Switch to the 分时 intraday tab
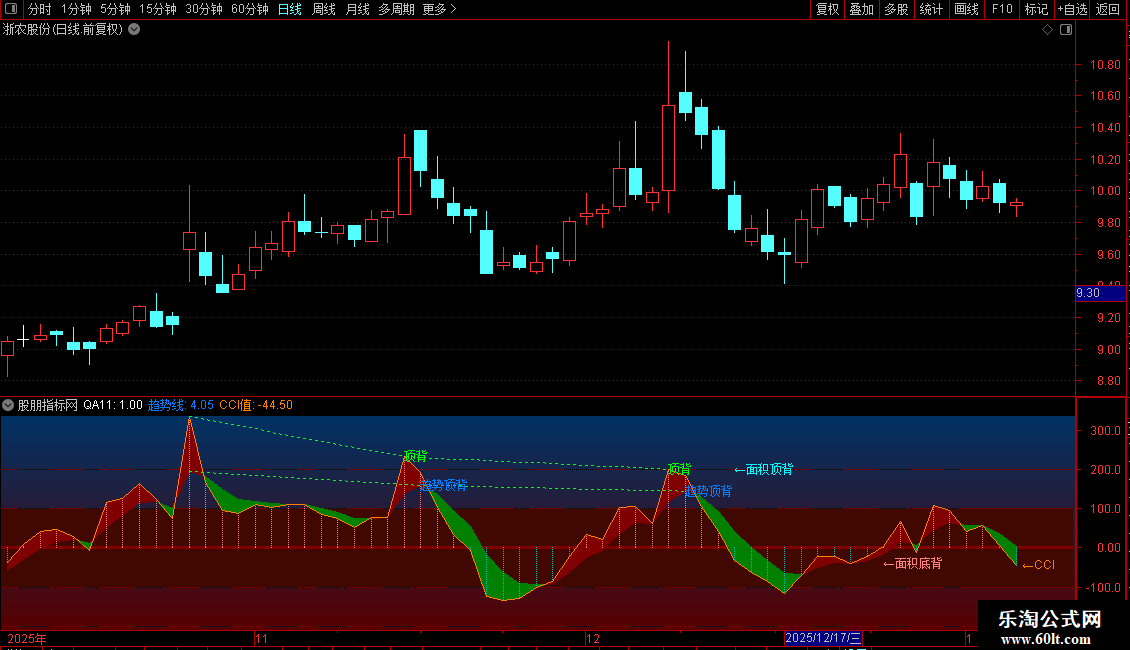This screenshot has width=1130, height=650. (x=40, y=9)
